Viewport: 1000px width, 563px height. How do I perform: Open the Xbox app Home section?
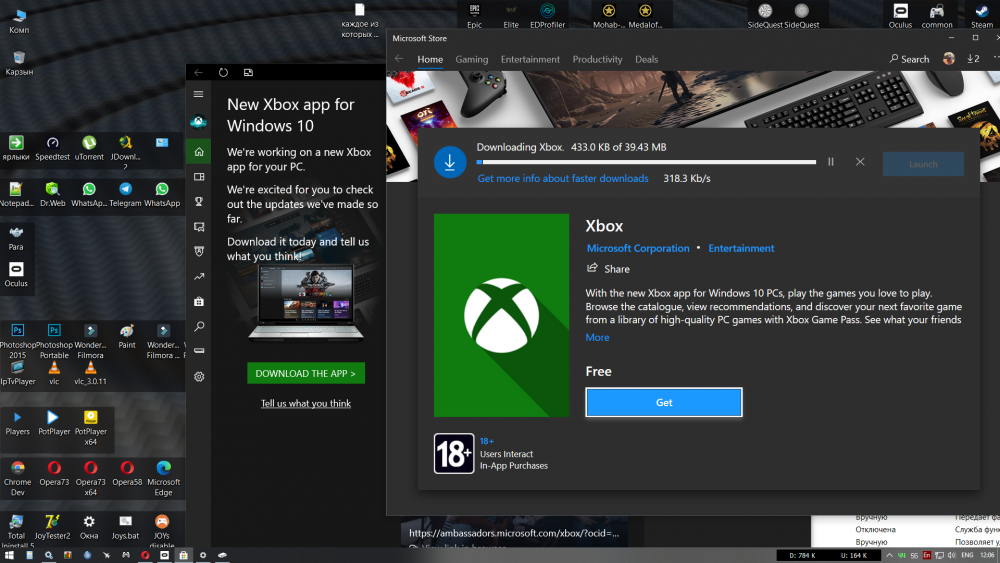(199, 152)
